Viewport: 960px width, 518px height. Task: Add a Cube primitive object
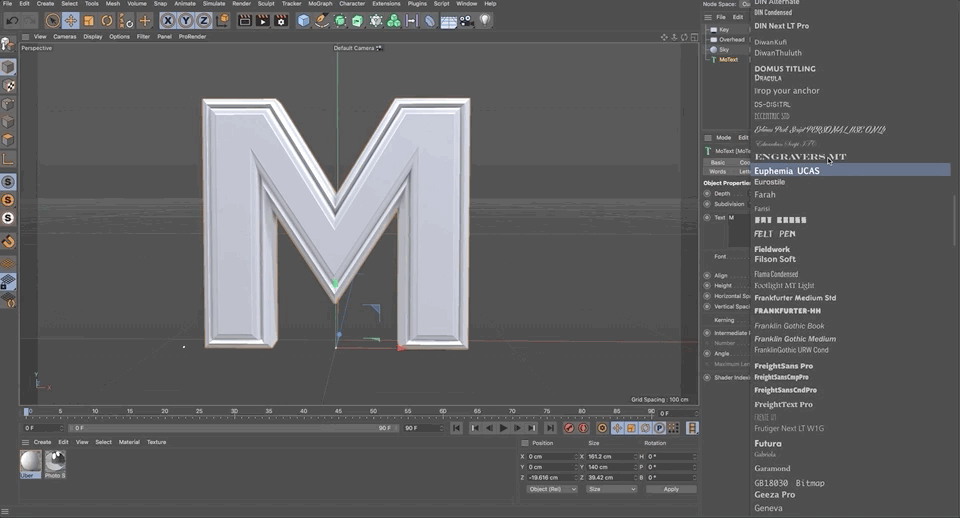pyautogui.click(x=304, y=20)
